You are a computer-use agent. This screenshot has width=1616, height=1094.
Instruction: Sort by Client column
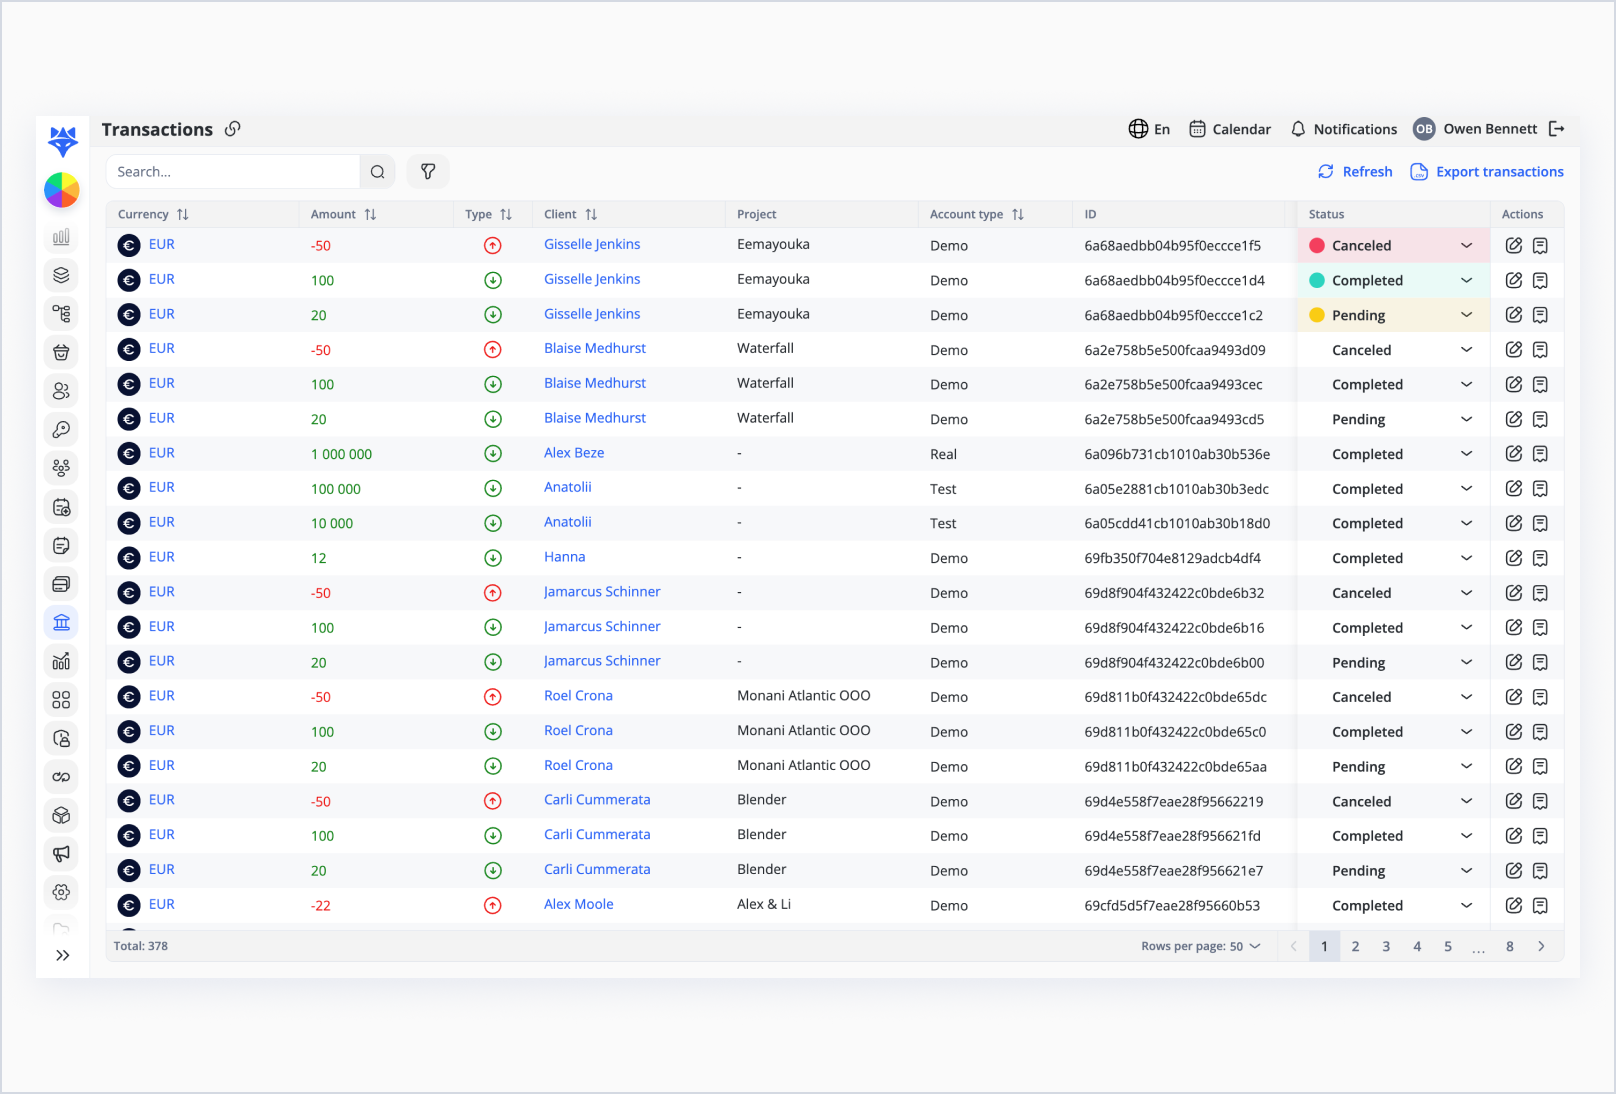point(591,214)
